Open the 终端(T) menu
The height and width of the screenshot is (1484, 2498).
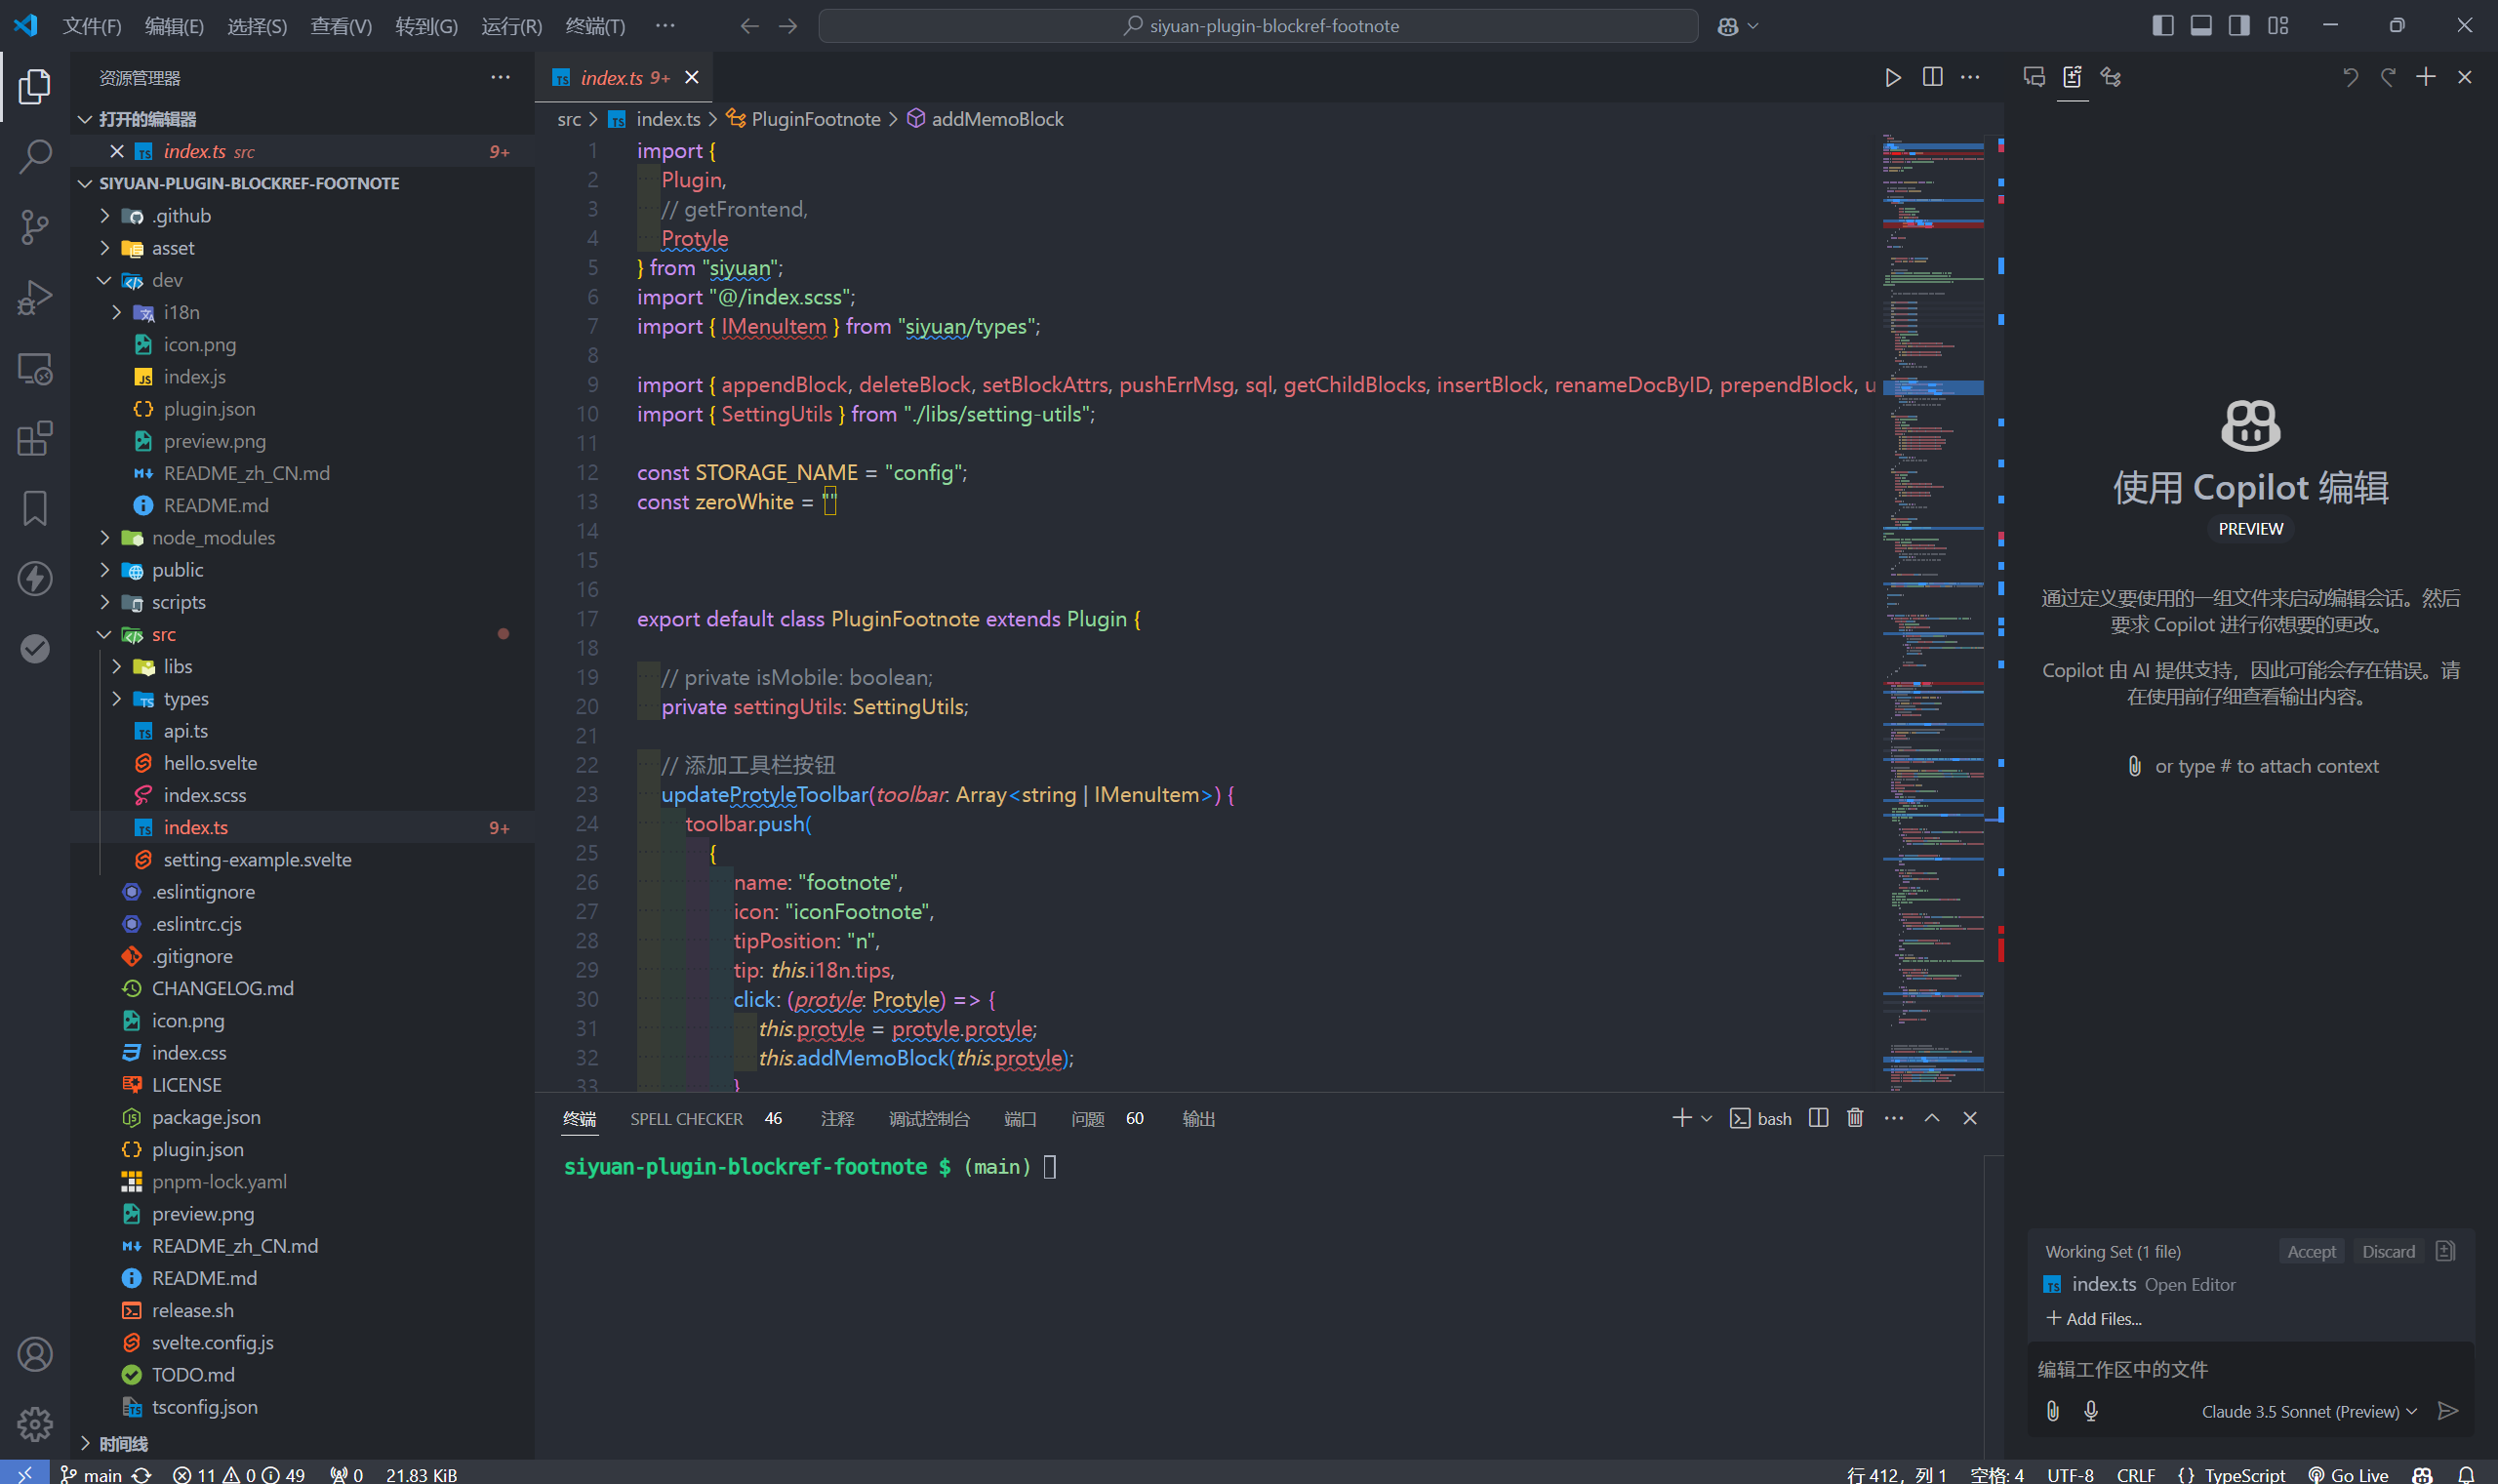pos(595,26)
